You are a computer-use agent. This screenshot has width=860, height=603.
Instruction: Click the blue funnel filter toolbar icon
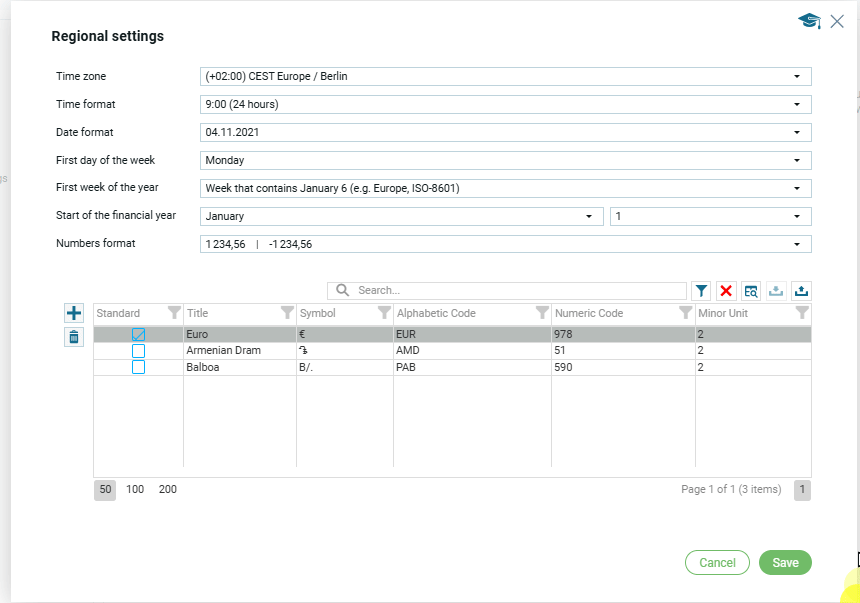pyautogui.click(x=701, y=291)
